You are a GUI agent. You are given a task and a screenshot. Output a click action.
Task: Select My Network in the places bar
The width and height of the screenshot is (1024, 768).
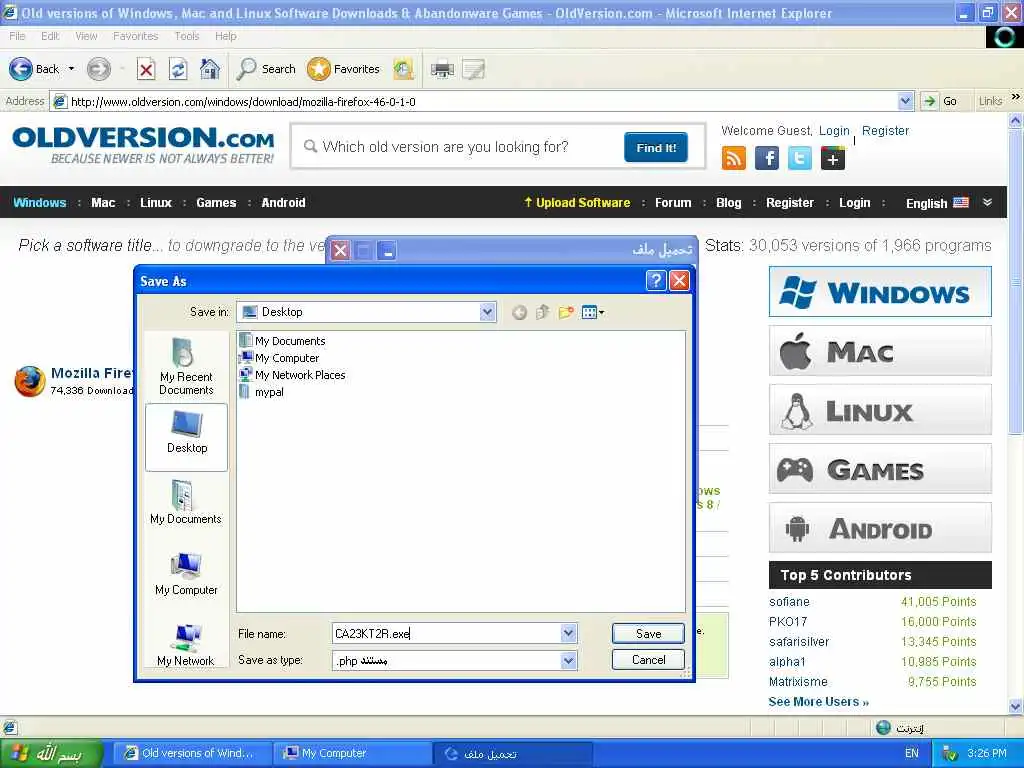coord(186,645)
